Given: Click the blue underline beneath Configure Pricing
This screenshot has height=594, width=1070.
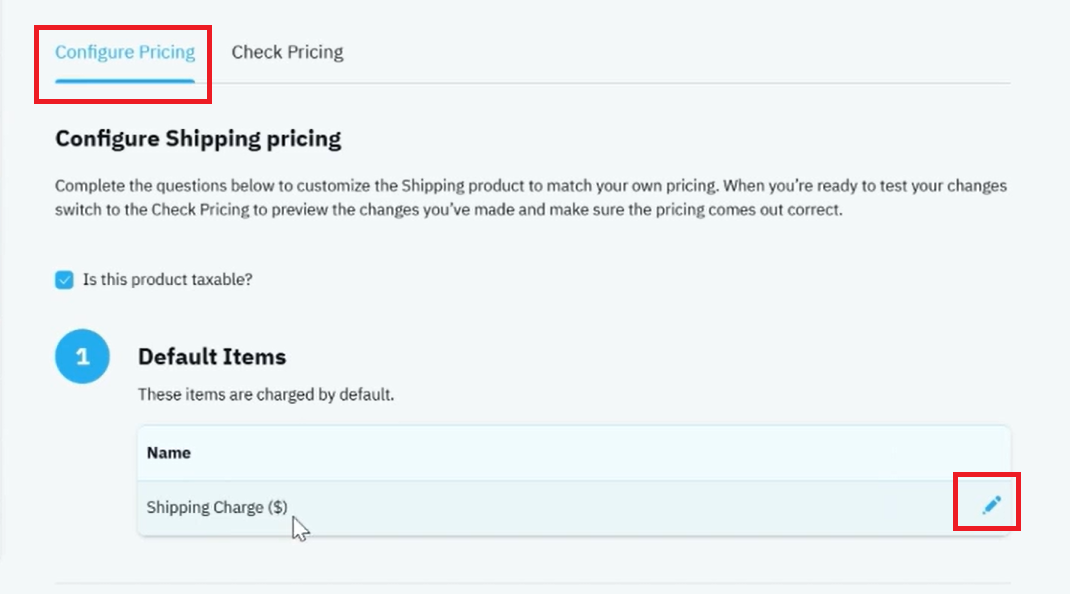Looking at the screenshot, I should (125, 81).
